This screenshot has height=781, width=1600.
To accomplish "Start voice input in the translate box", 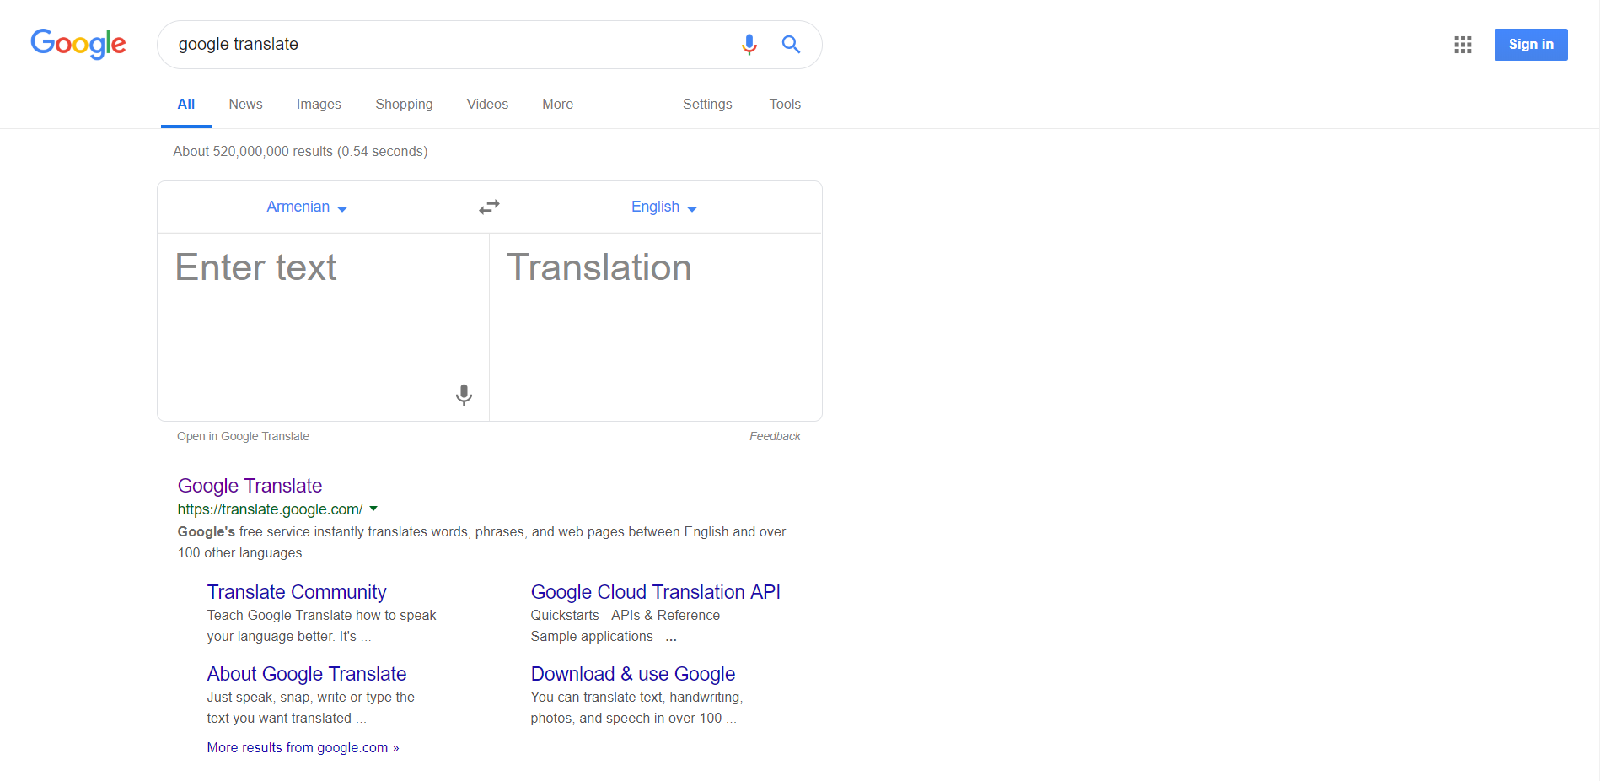I will [464, 394].
